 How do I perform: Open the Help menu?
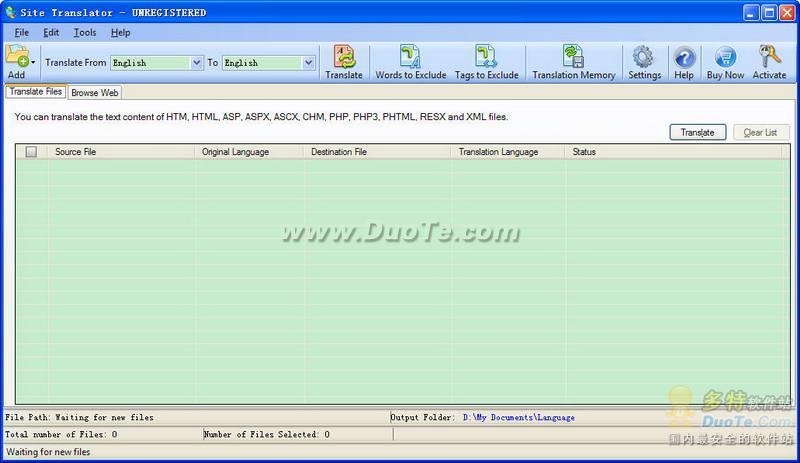(x=120, y=33)
